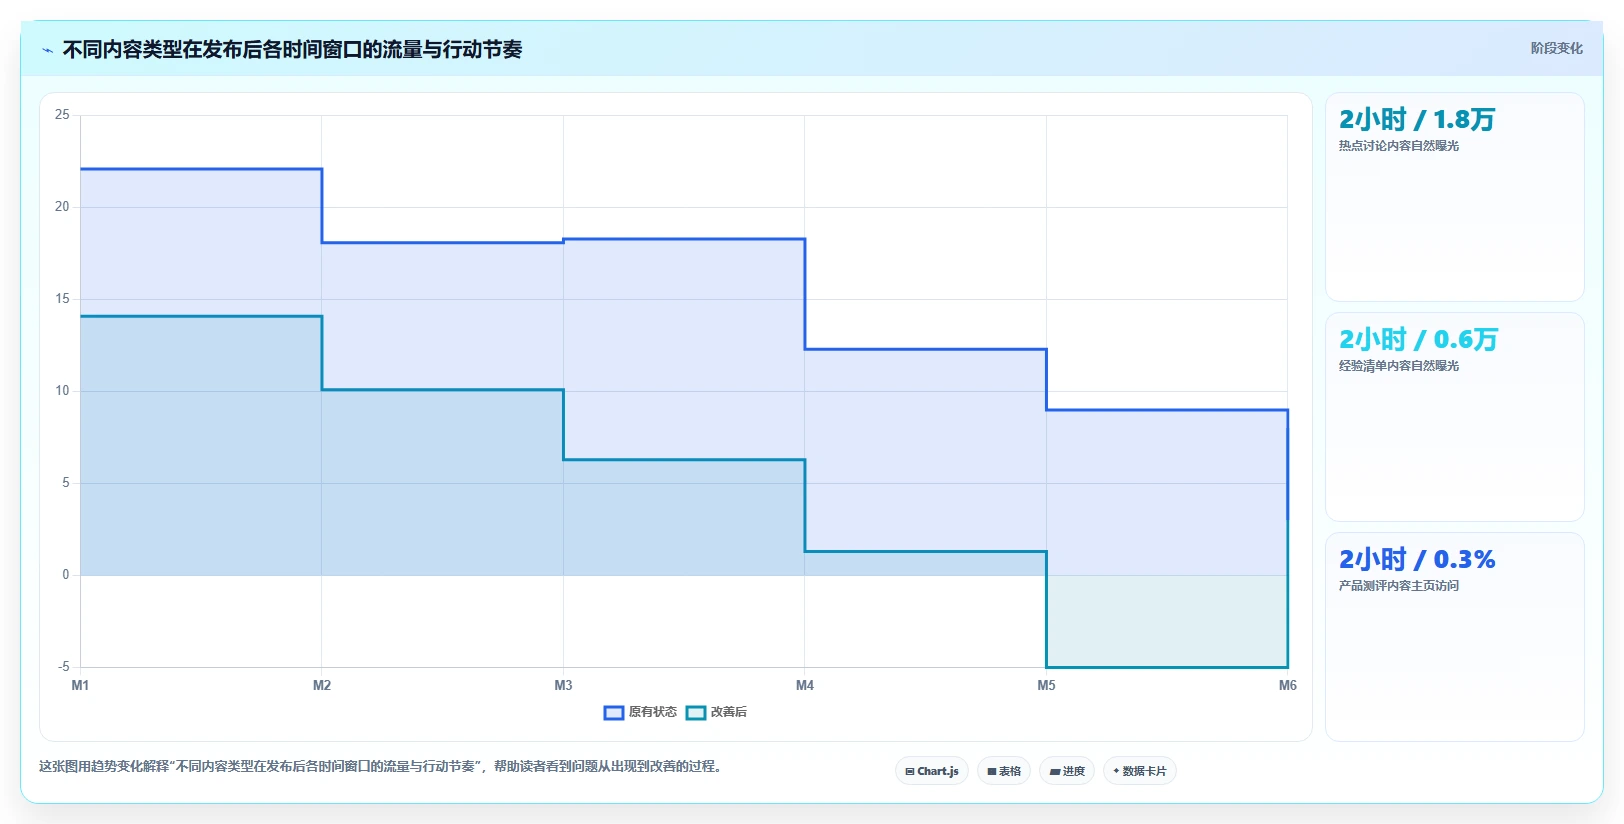1624x824 pixels.
Task: Toggle the 改善后 legend entry
Action: [x=716, y=712]
